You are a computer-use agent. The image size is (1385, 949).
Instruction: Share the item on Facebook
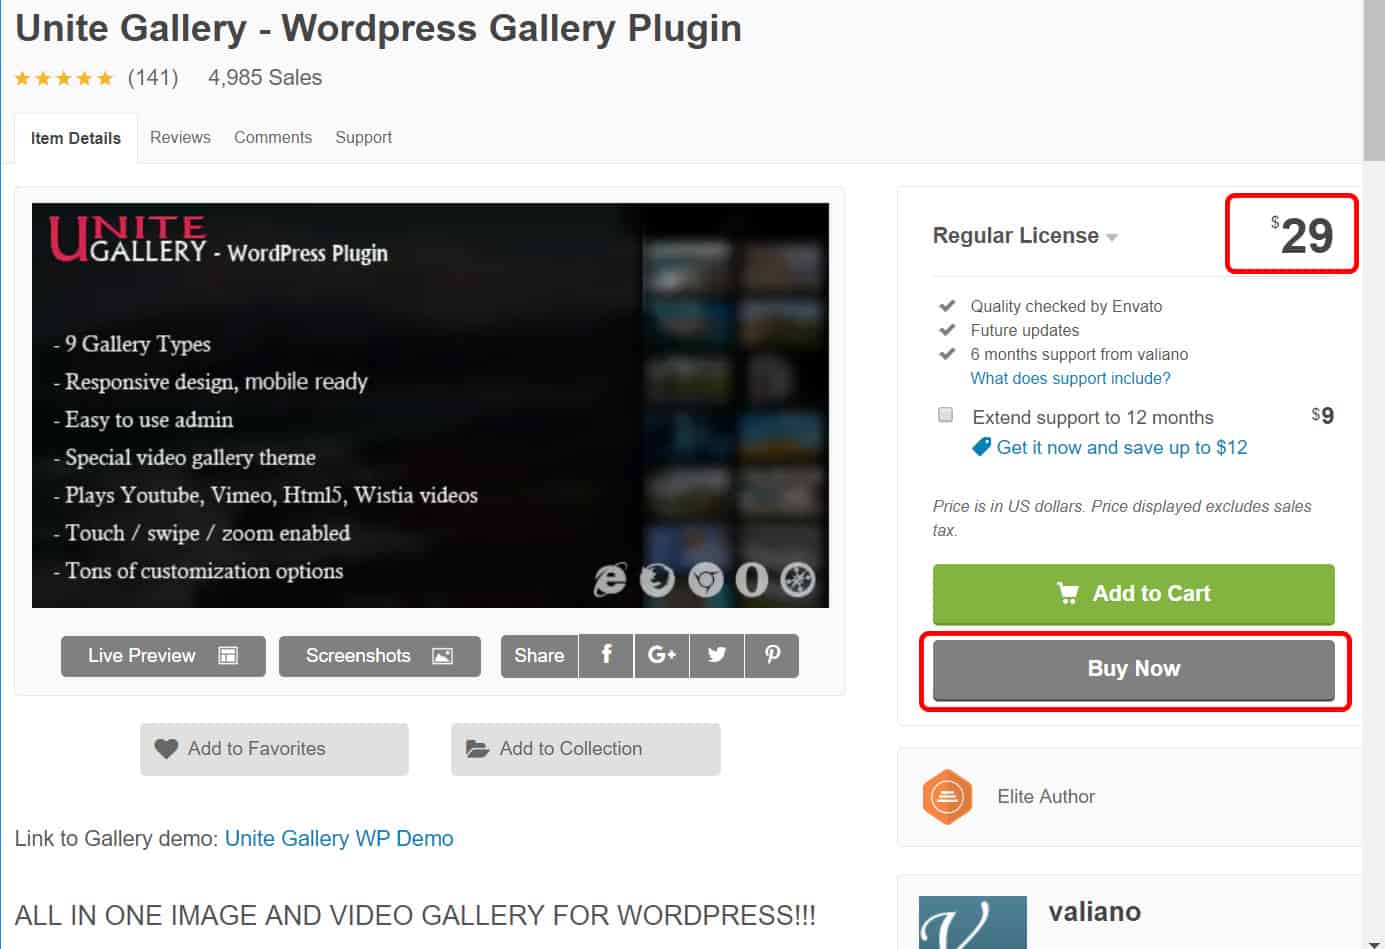click(606, 656)
